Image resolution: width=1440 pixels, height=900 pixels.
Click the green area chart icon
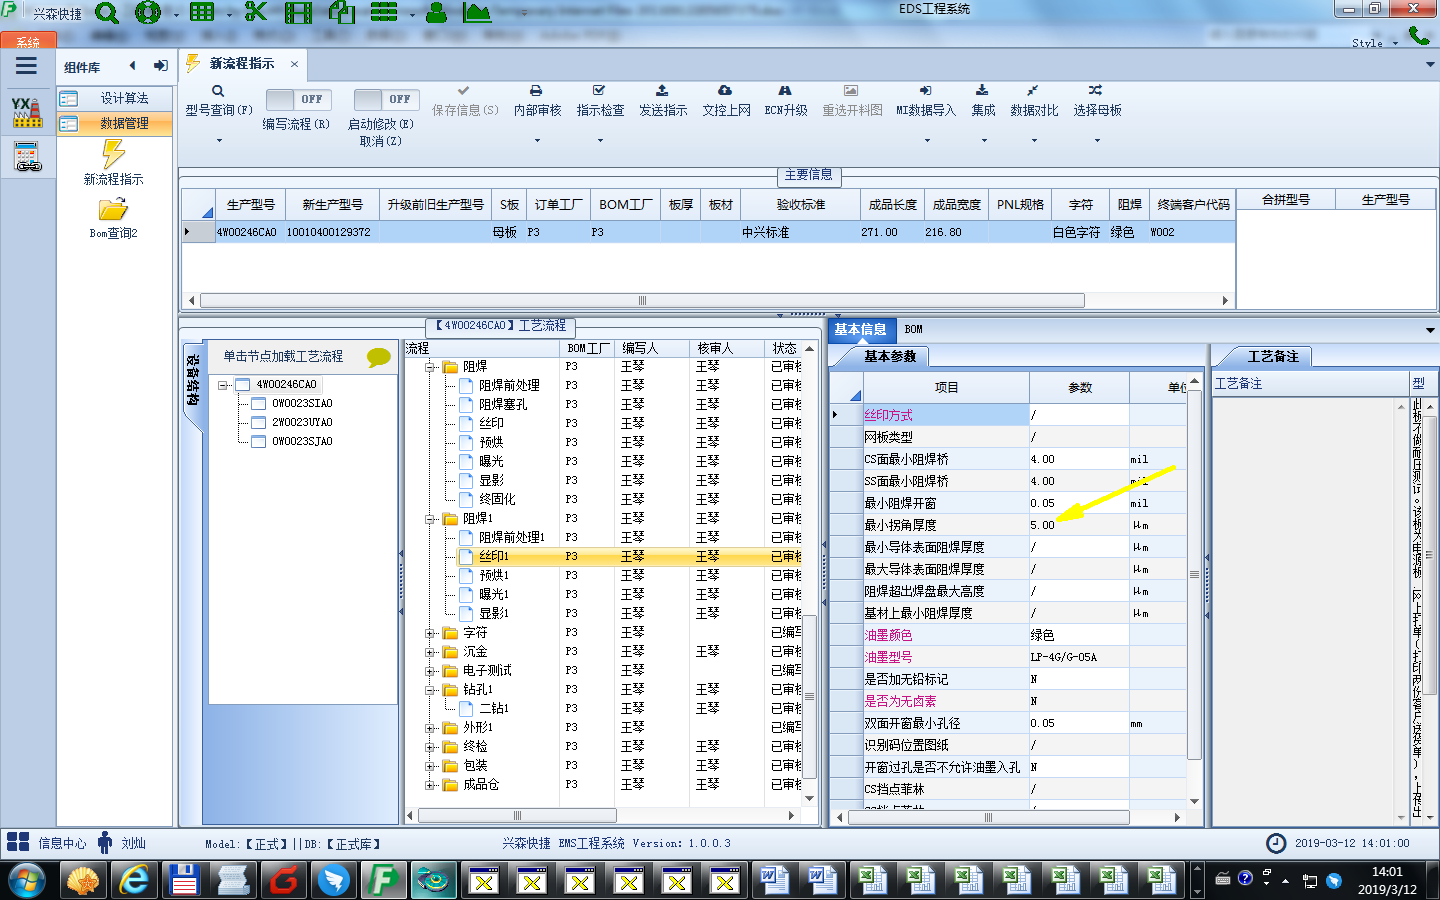(477, 13)
